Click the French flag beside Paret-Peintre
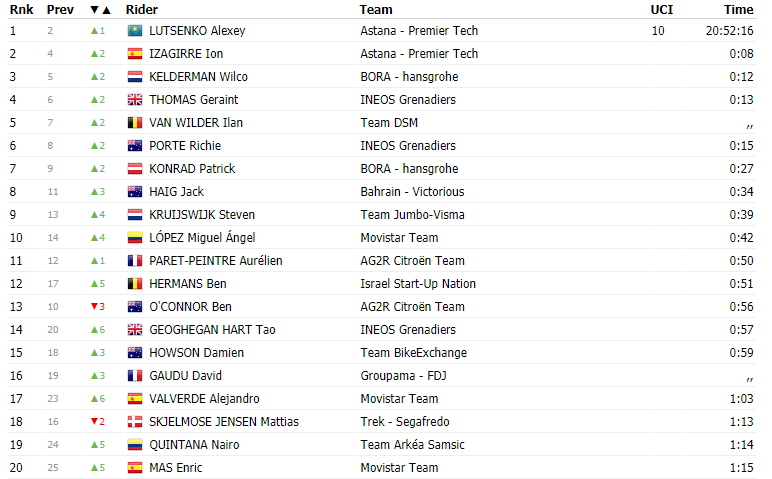Viewport: 772px width, 479px height. coord(134,261)
